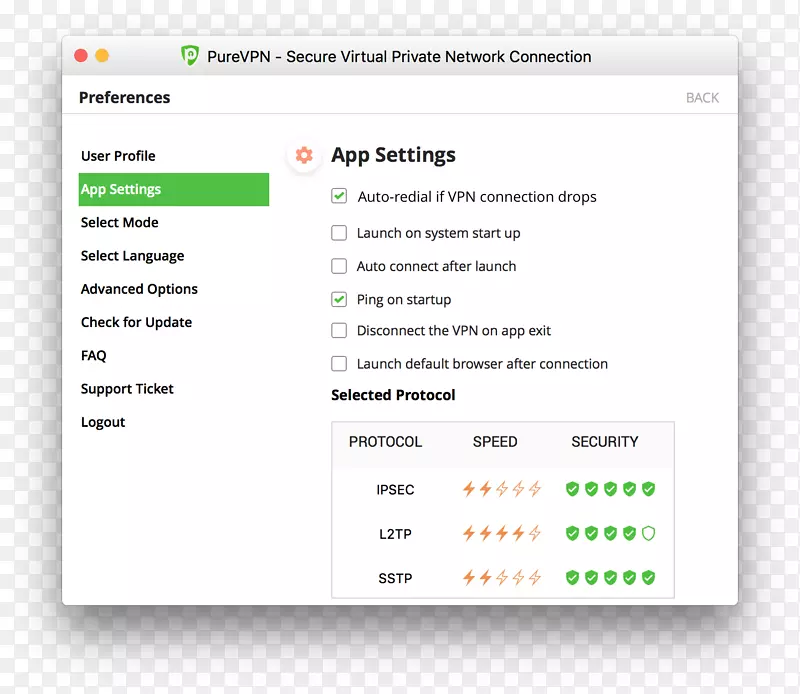Click the L2TP speed lightning bolts
This screenshot has height=694, width=800.
click(x=501, y=534)
